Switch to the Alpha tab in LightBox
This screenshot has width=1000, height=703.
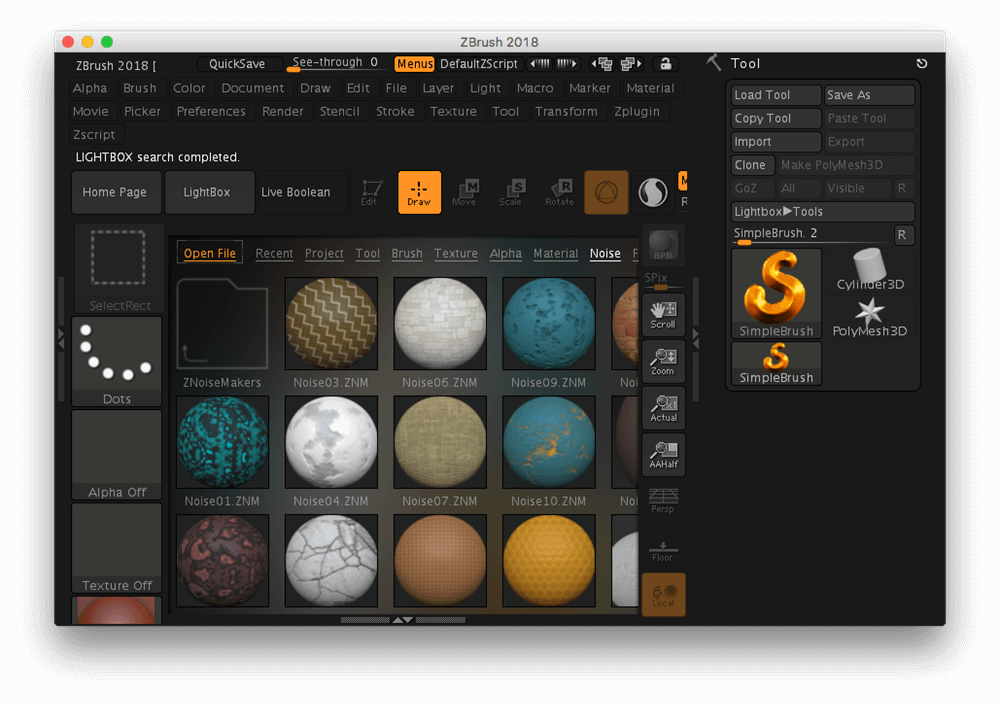pyautogui.click(x=506, y=253)
